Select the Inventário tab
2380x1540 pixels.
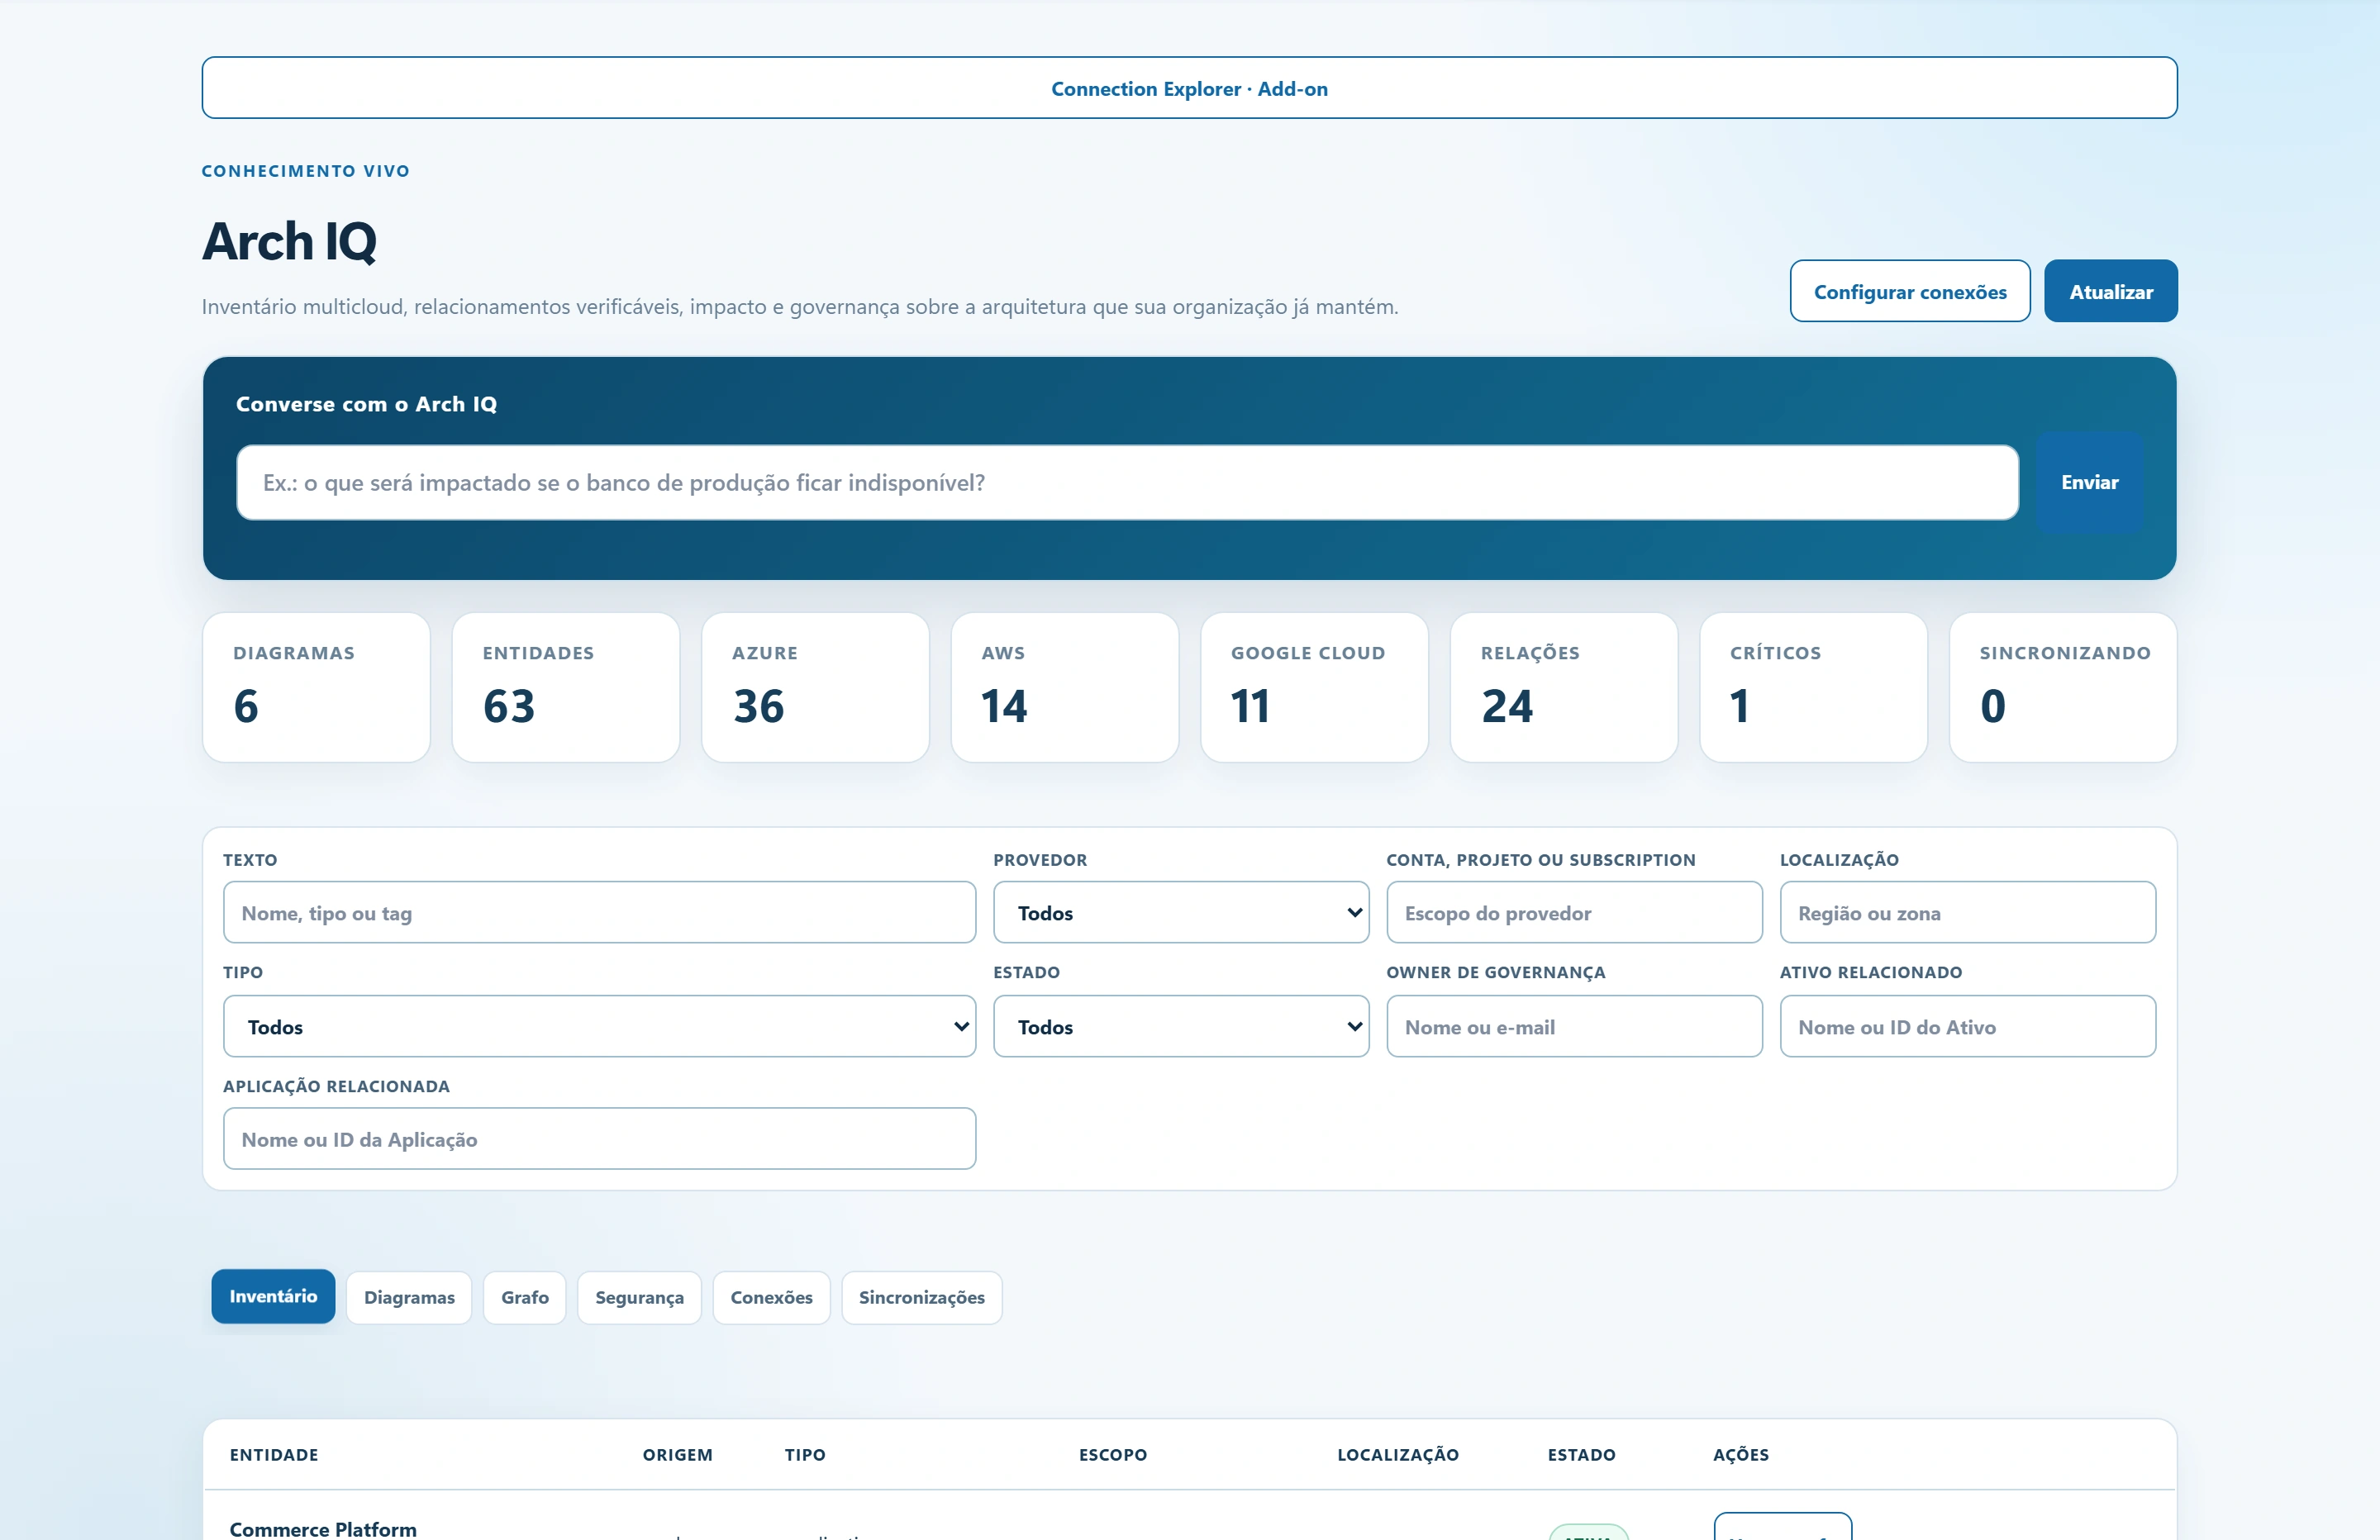click(273, 1296)
